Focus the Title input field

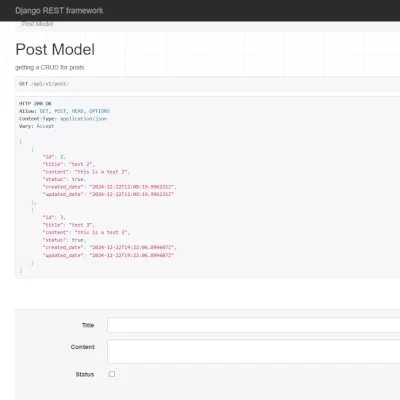[254, 325]
